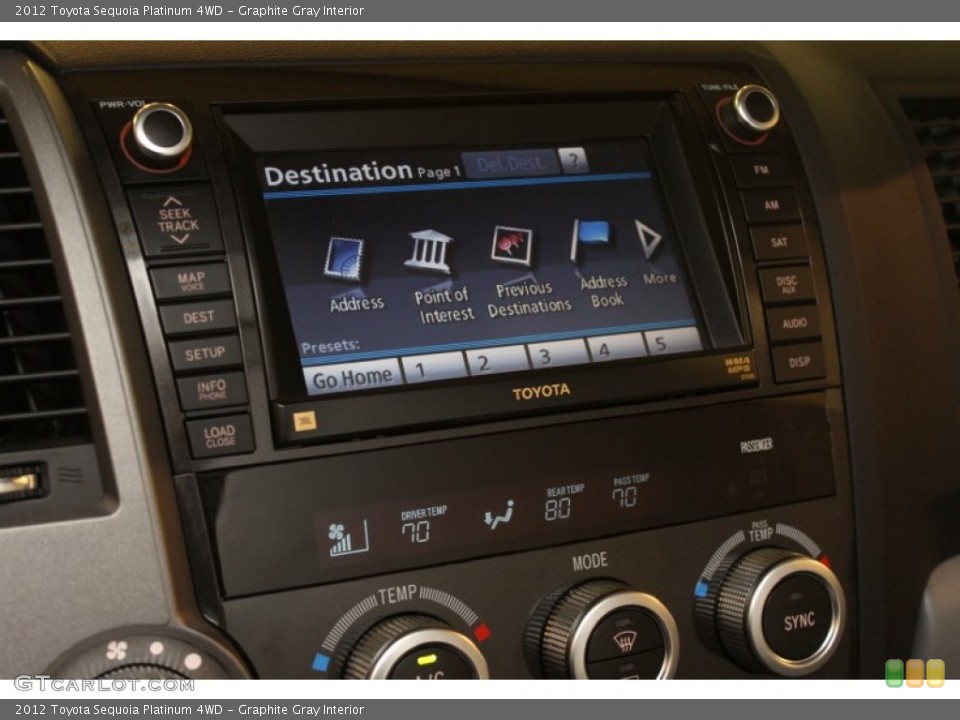This screenshot has width=960, height=720.
Task: Click the SEEK TRACK up arrow
Action: [173, 202]
